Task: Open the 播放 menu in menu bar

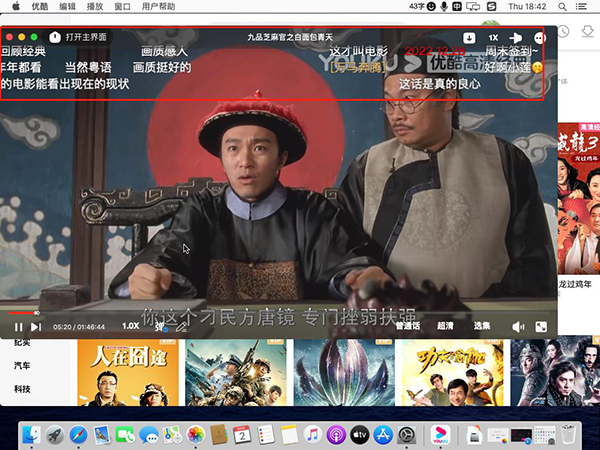Action: pos(95,6)
